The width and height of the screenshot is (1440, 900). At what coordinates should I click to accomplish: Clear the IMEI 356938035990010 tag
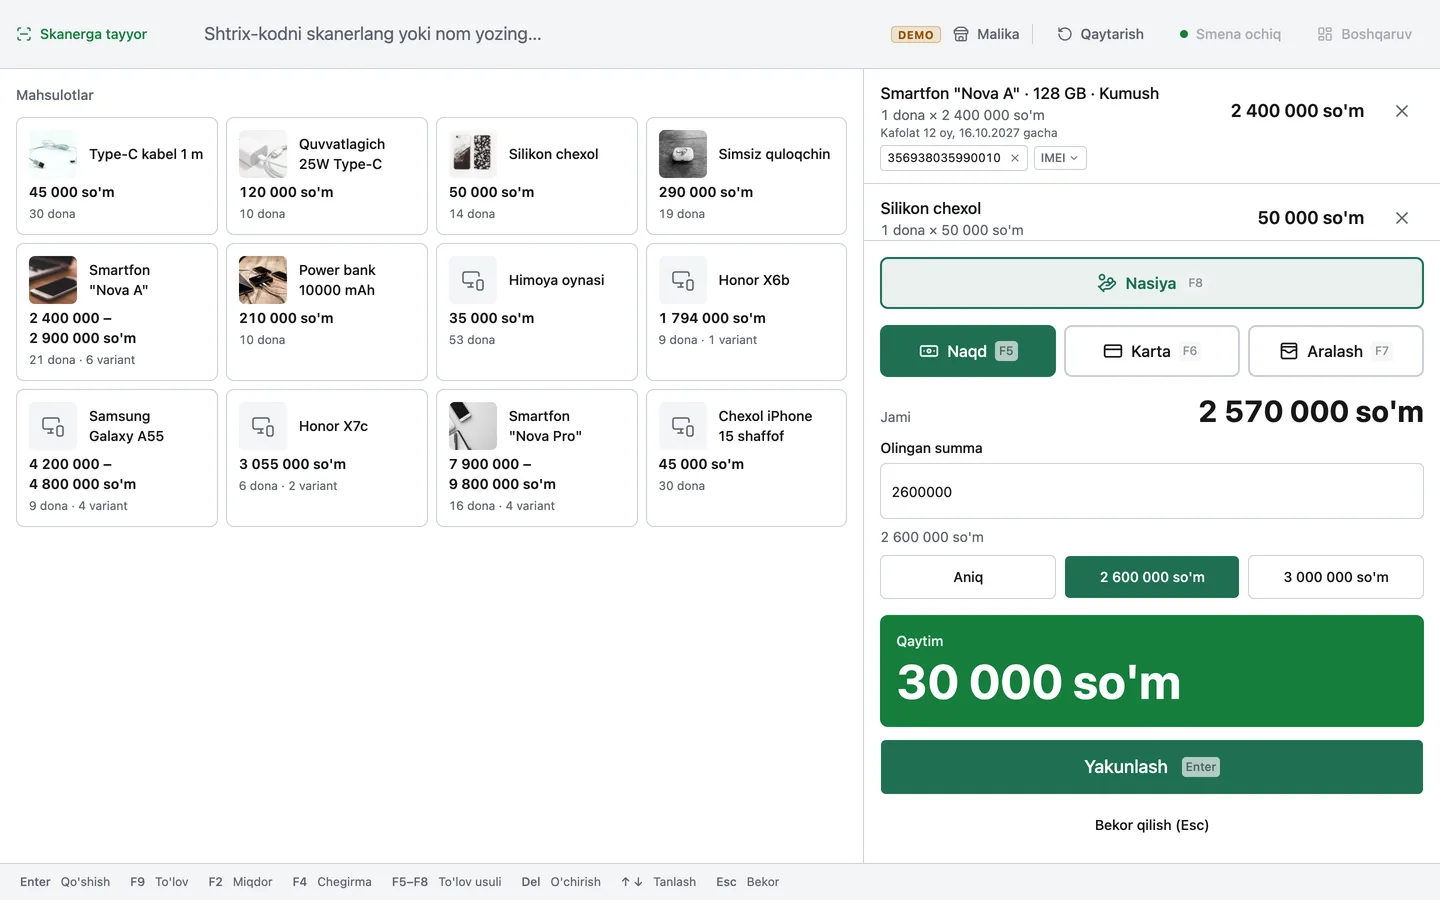tap(1015, 158)
